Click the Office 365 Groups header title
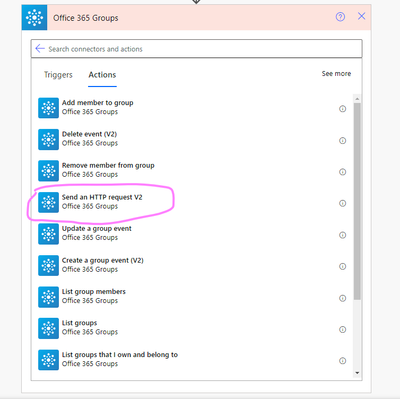The image size is (400, 399). pos(86,18)
